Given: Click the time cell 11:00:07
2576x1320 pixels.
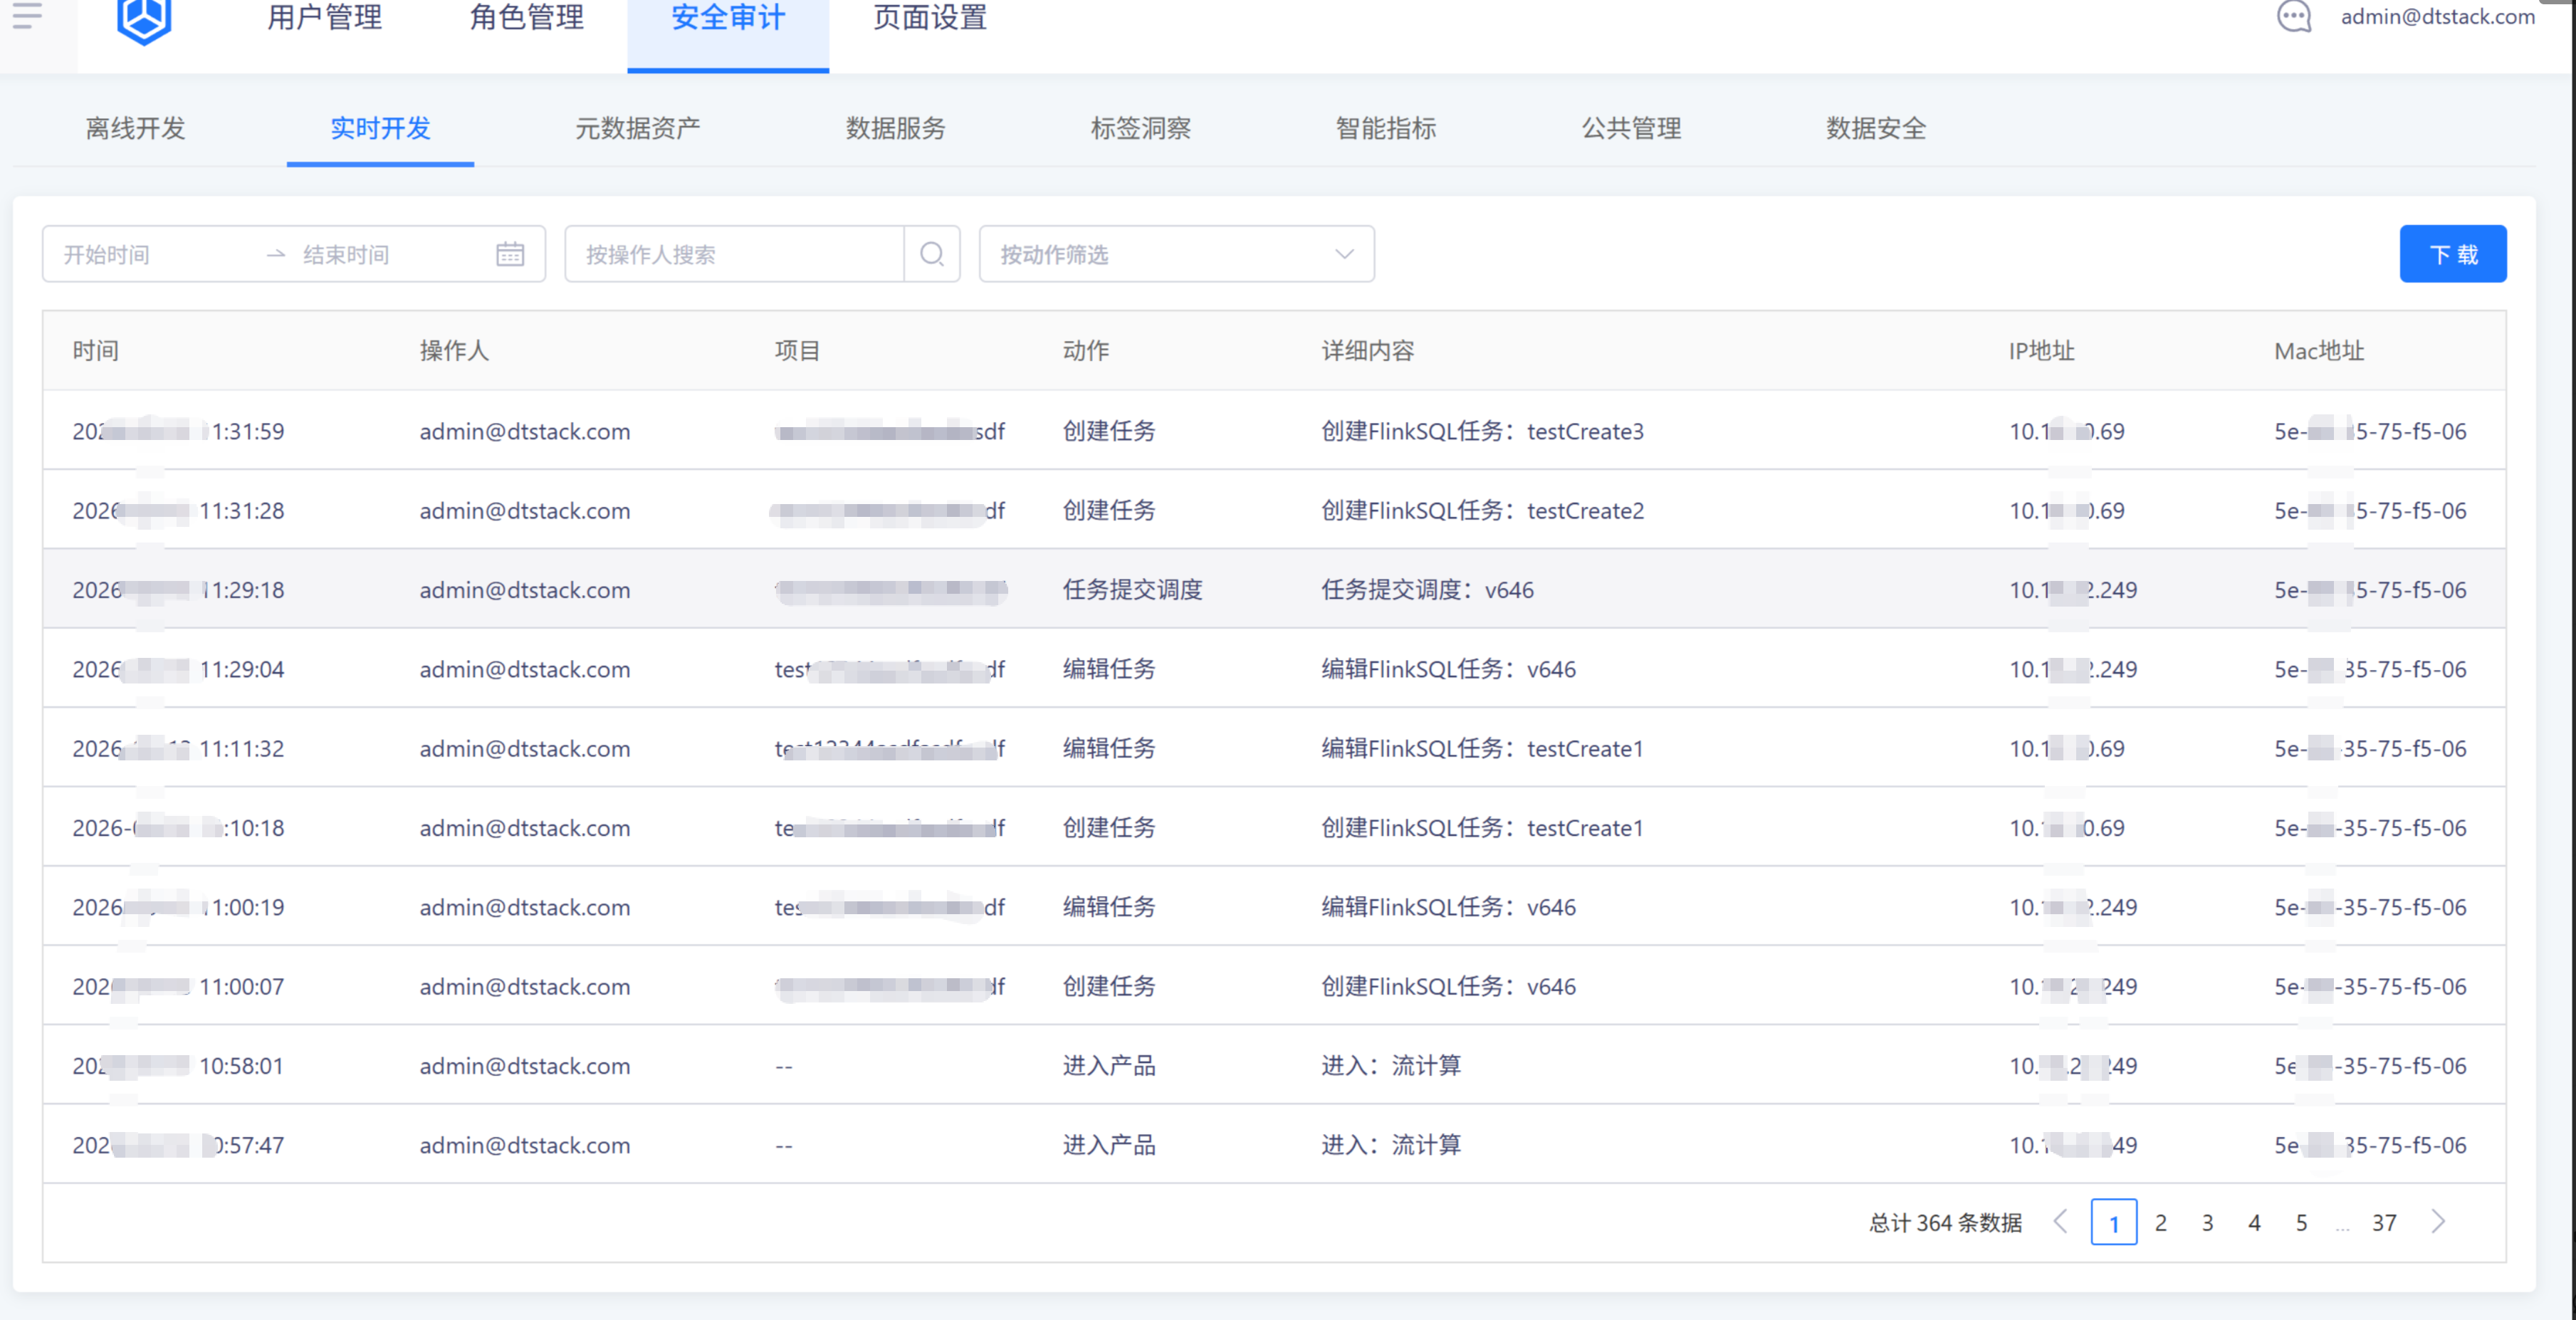Looking at the screenshot, I should coord(178,986).
